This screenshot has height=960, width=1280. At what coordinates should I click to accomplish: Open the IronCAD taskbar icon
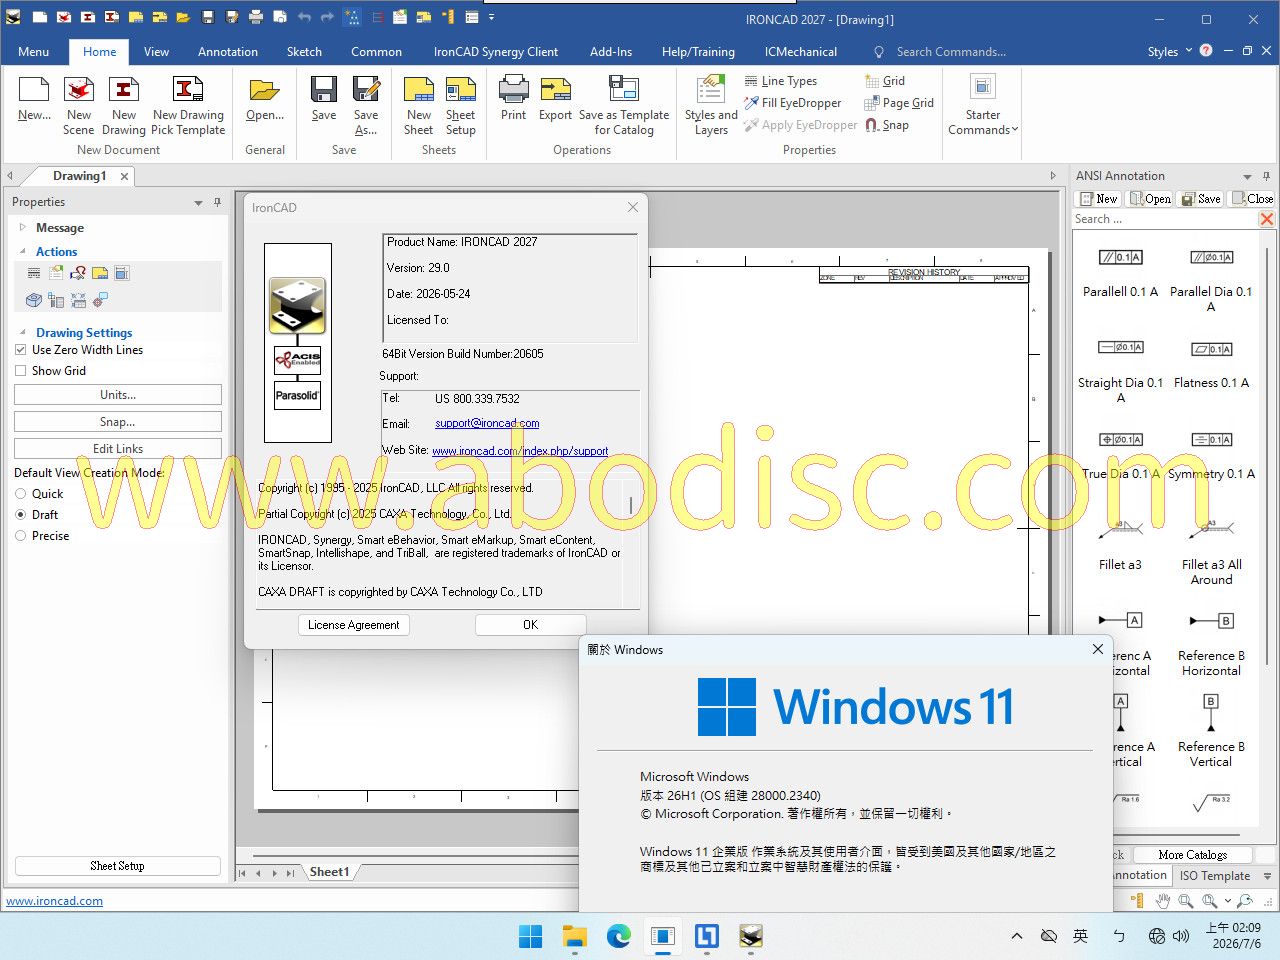(x=751, y=936)
